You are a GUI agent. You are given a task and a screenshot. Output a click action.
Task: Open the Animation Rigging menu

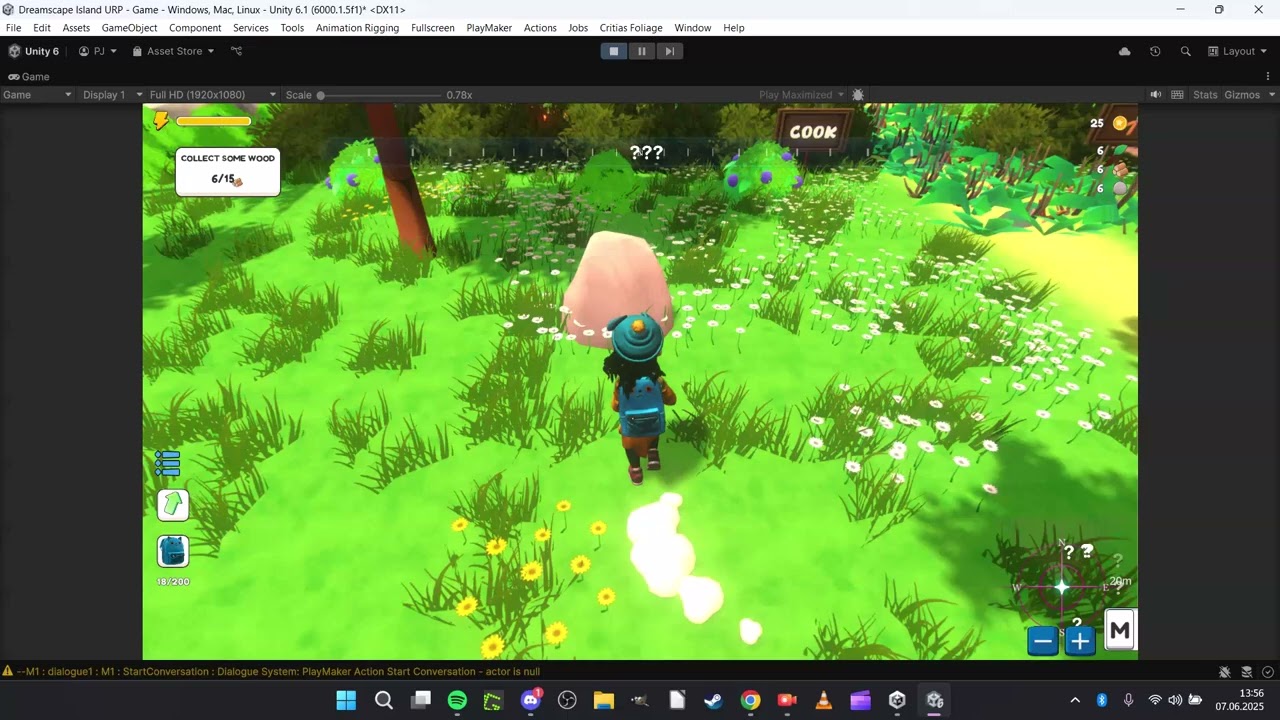[x=357, y=28]
